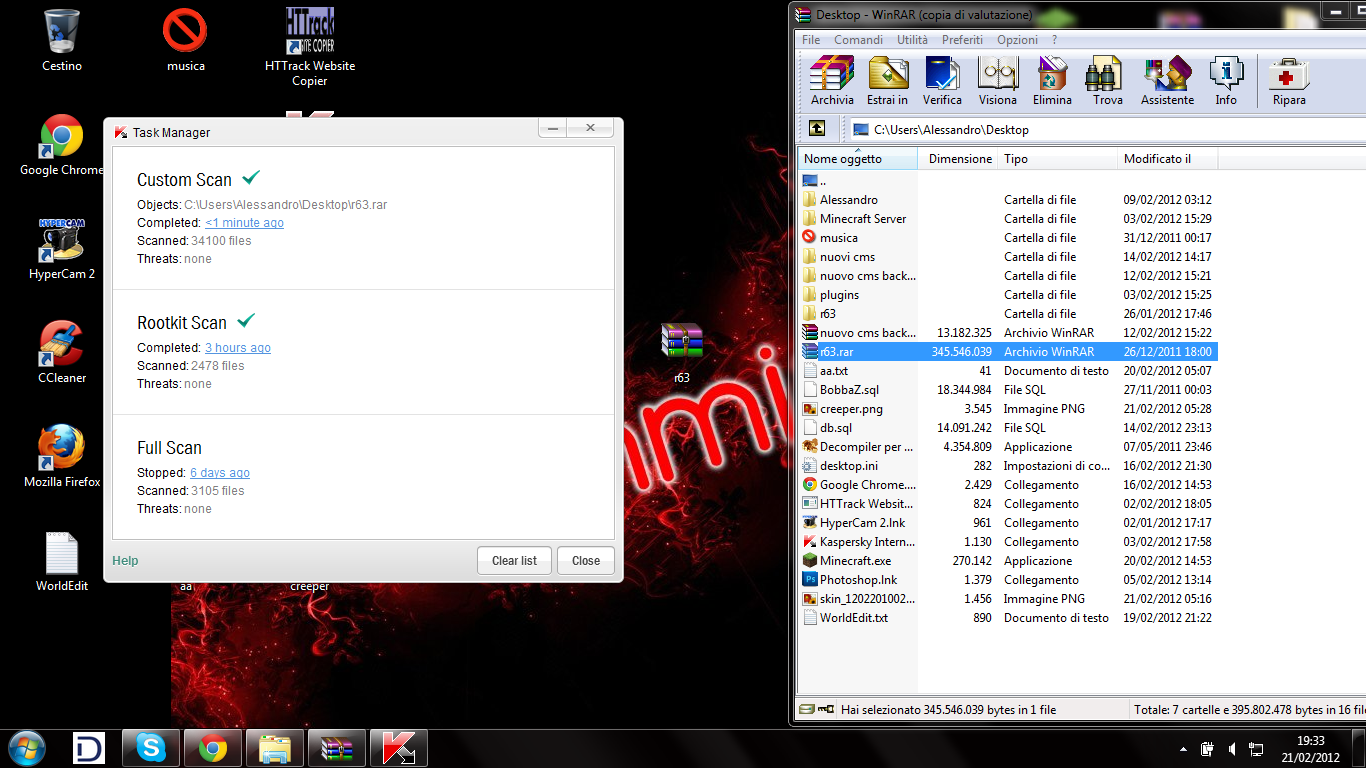Click the Estrai in toolbar icon
The image size is (1366, 768).
(x=888, y=81)
